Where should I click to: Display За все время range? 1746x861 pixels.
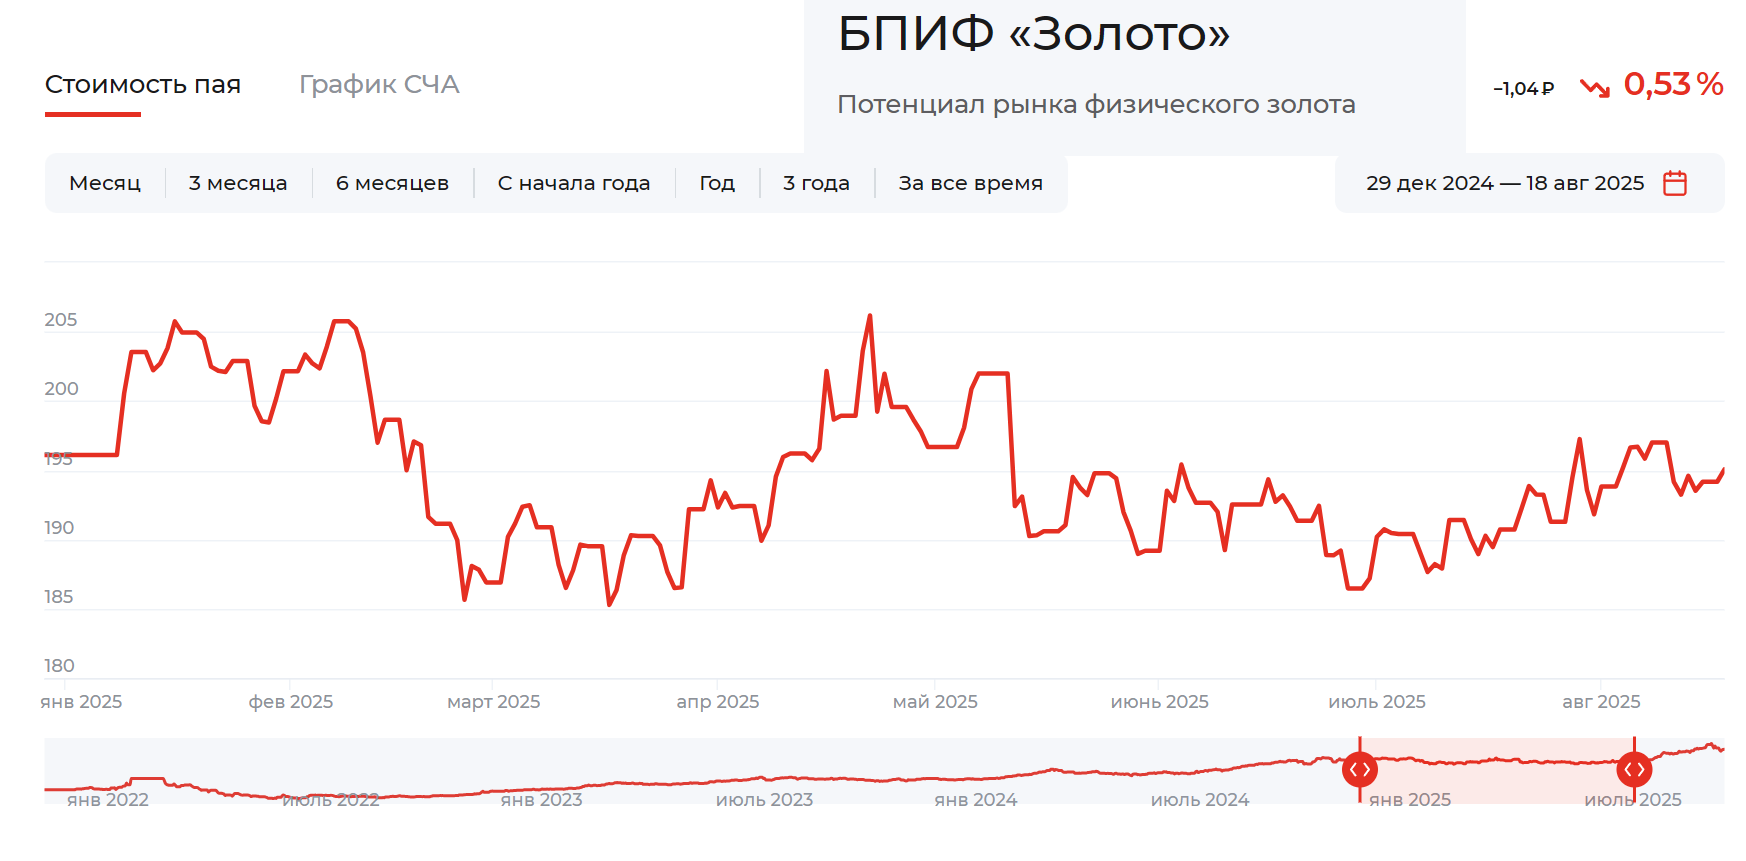(970, 183)
